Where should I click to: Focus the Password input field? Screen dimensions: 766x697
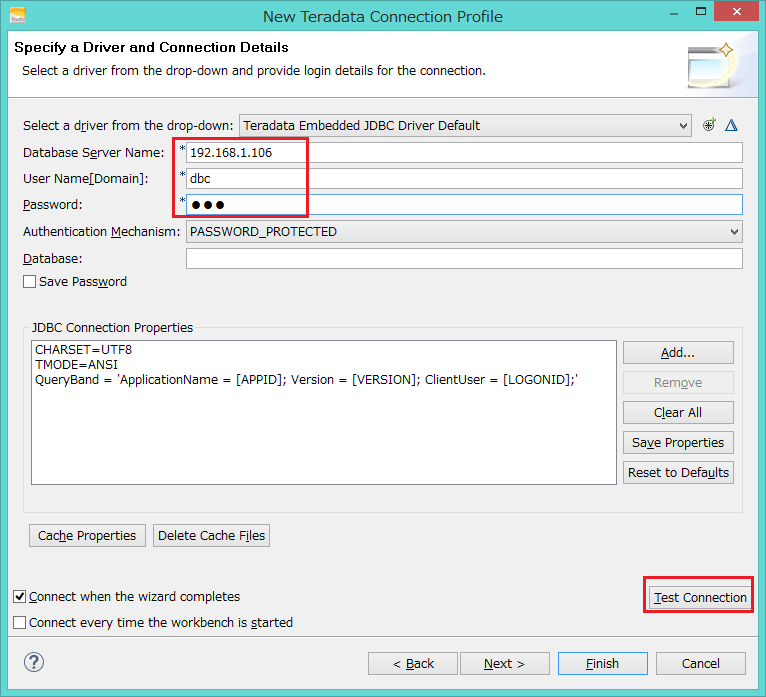[x=464, y=205]
